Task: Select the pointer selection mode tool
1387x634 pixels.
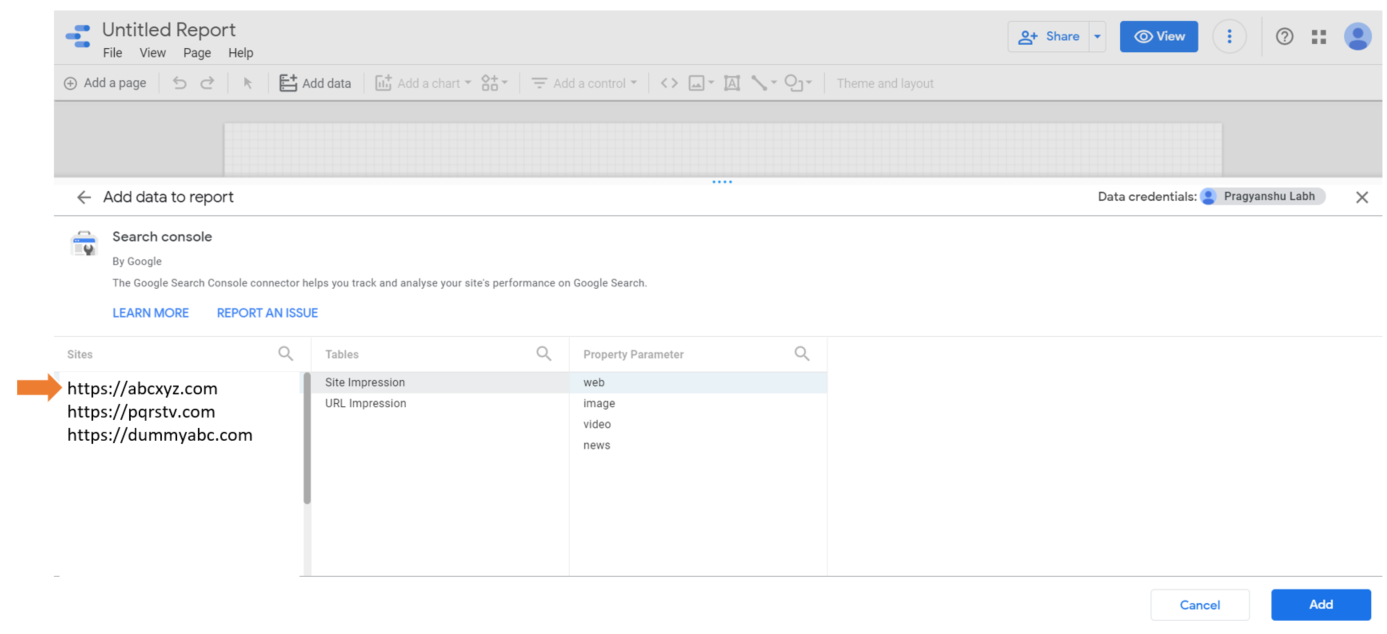Action: tap(248, 83)
